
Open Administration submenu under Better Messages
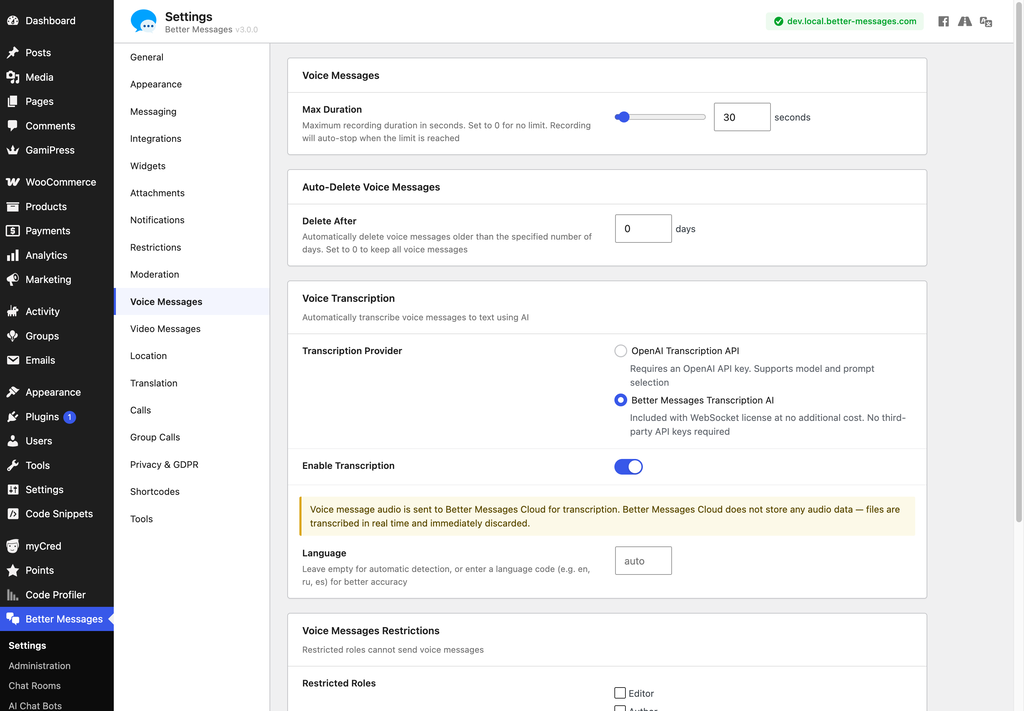pyautogui.click(x=39, y=666)
